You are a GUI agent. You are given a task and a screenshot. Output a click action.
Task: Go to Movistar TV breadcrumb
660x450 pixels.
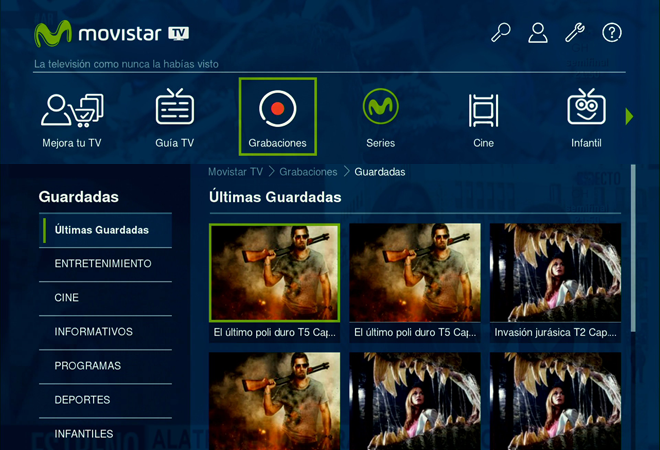pos(235,172)
